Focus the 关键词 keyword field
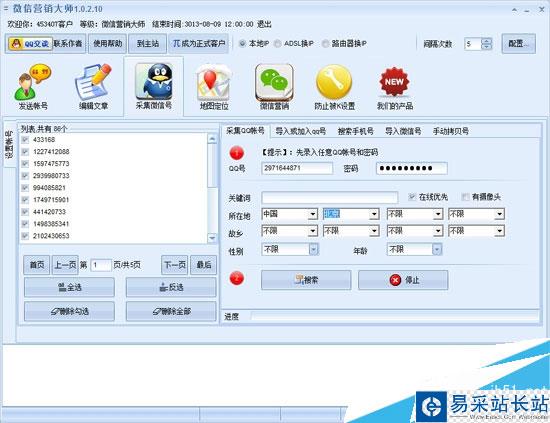This screenshot has height=423, width=550. click(330, 197)
